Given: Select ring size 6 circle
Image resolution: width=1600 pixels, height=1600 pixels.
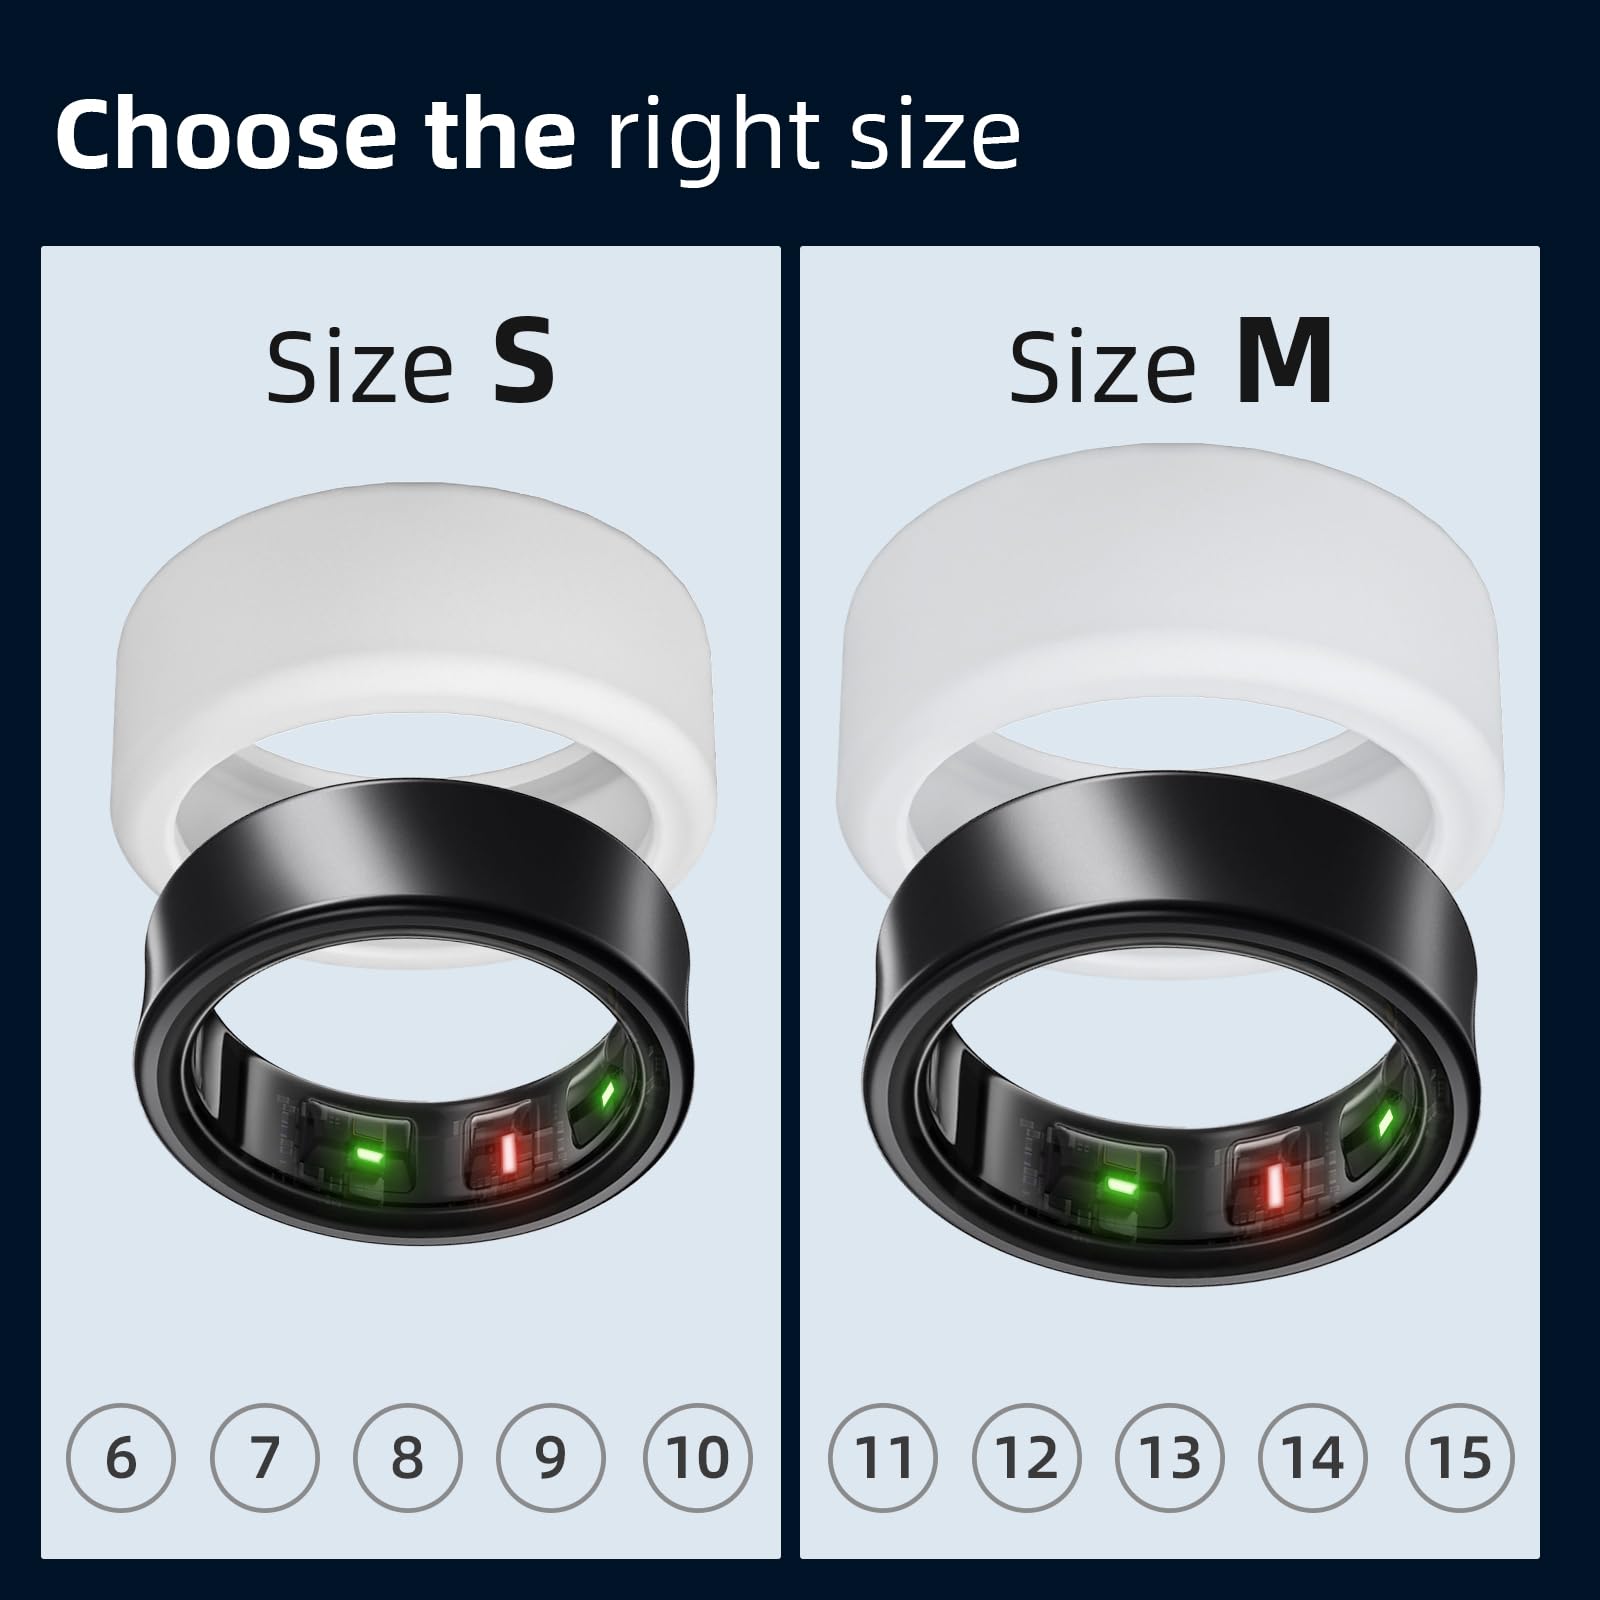Looking at the screenshot, I should point(120,1457).
